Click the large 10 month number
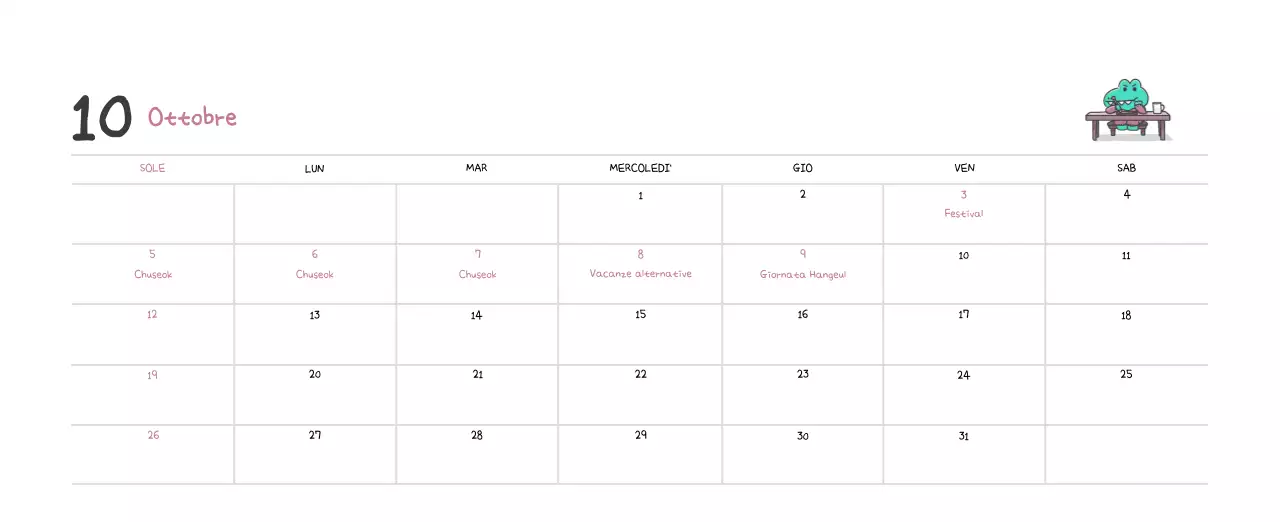Screen dimensions: 1280x522 (x=101, y=118)
